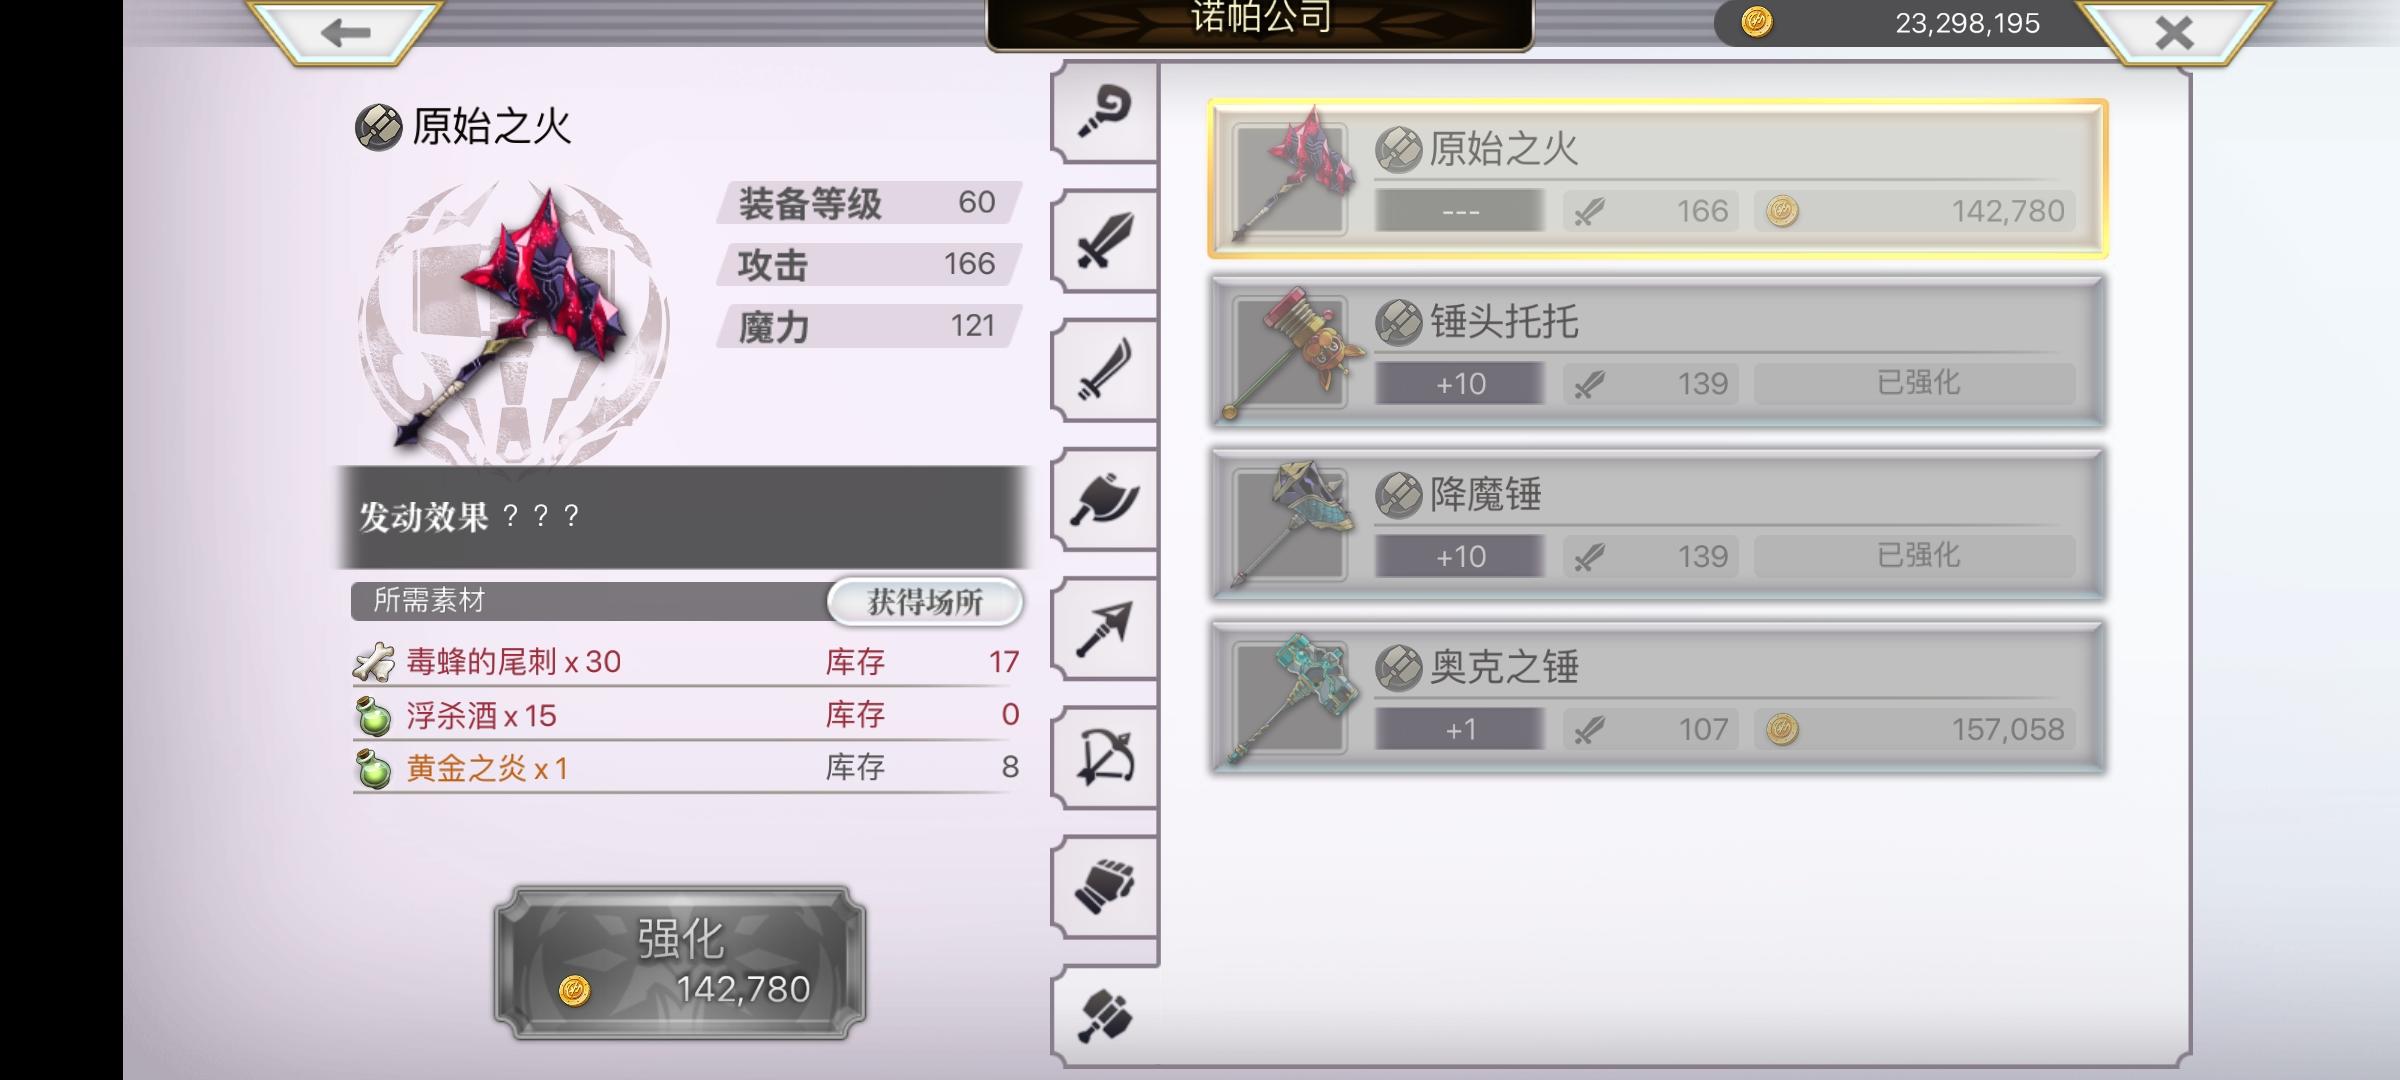Viewport: 2400px width, 1080px height.
Task: Select the sword weapon category tab
Action: pyautogui.click(x=1105, y=241)
